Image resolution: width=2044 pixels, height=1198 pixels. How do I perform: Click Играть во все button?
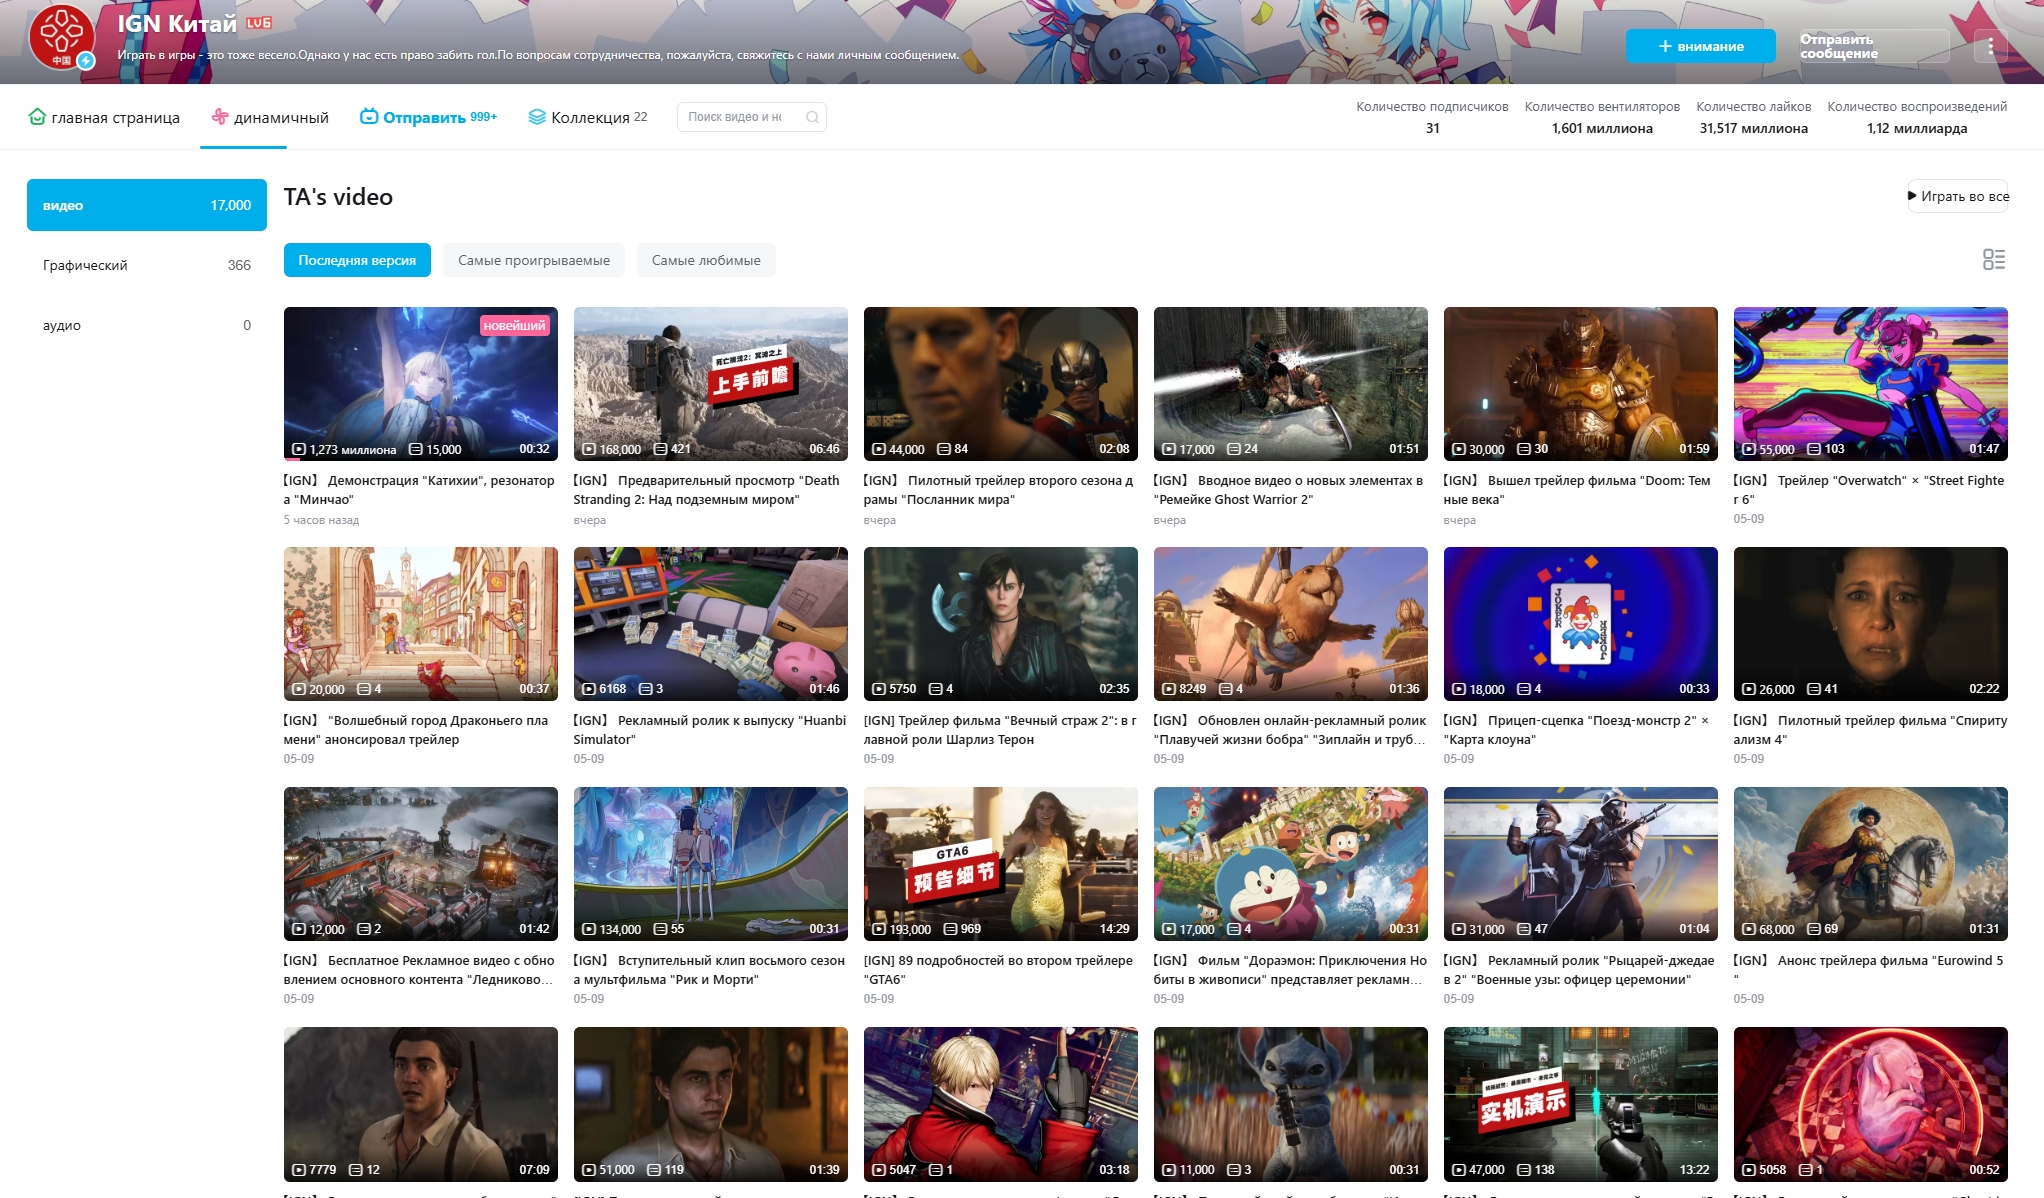pyautogui.click(x=1958, y=196)
